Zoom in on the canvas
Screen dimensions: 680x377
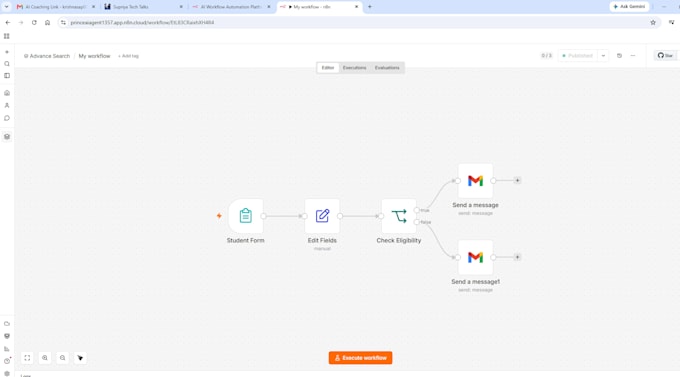coord(45,358)
